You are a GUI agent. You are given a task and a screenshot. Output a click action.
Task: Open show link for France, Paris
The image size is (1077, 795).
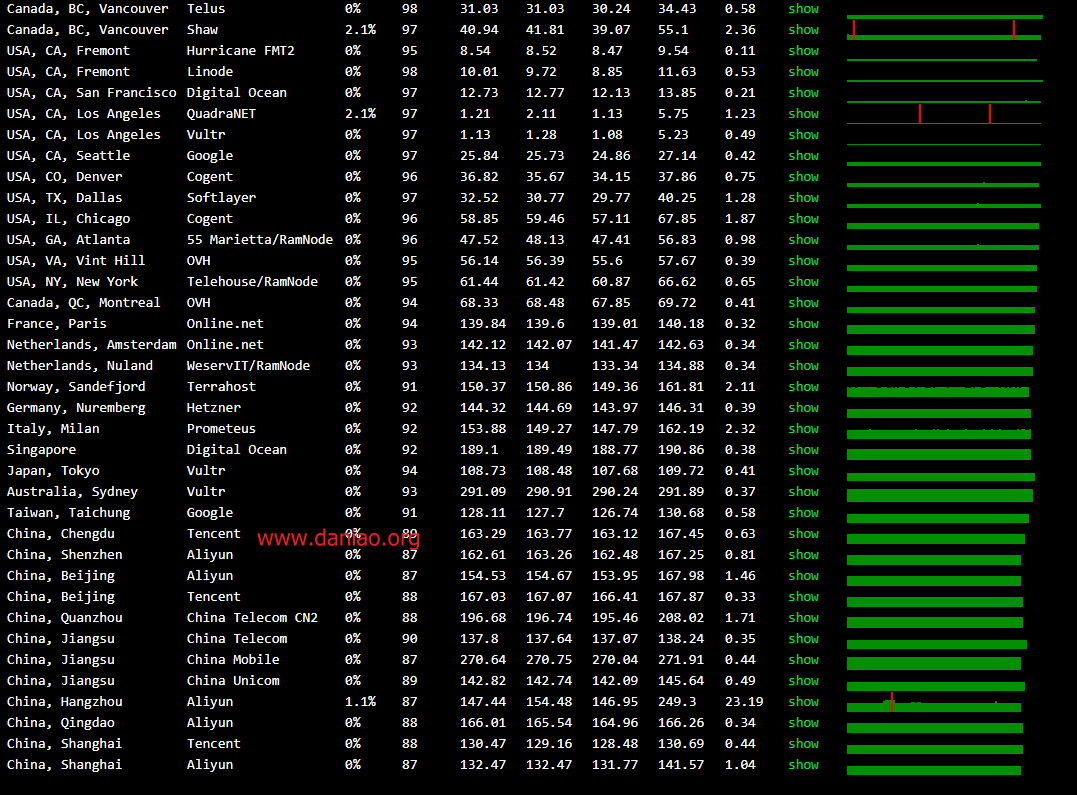803,324
